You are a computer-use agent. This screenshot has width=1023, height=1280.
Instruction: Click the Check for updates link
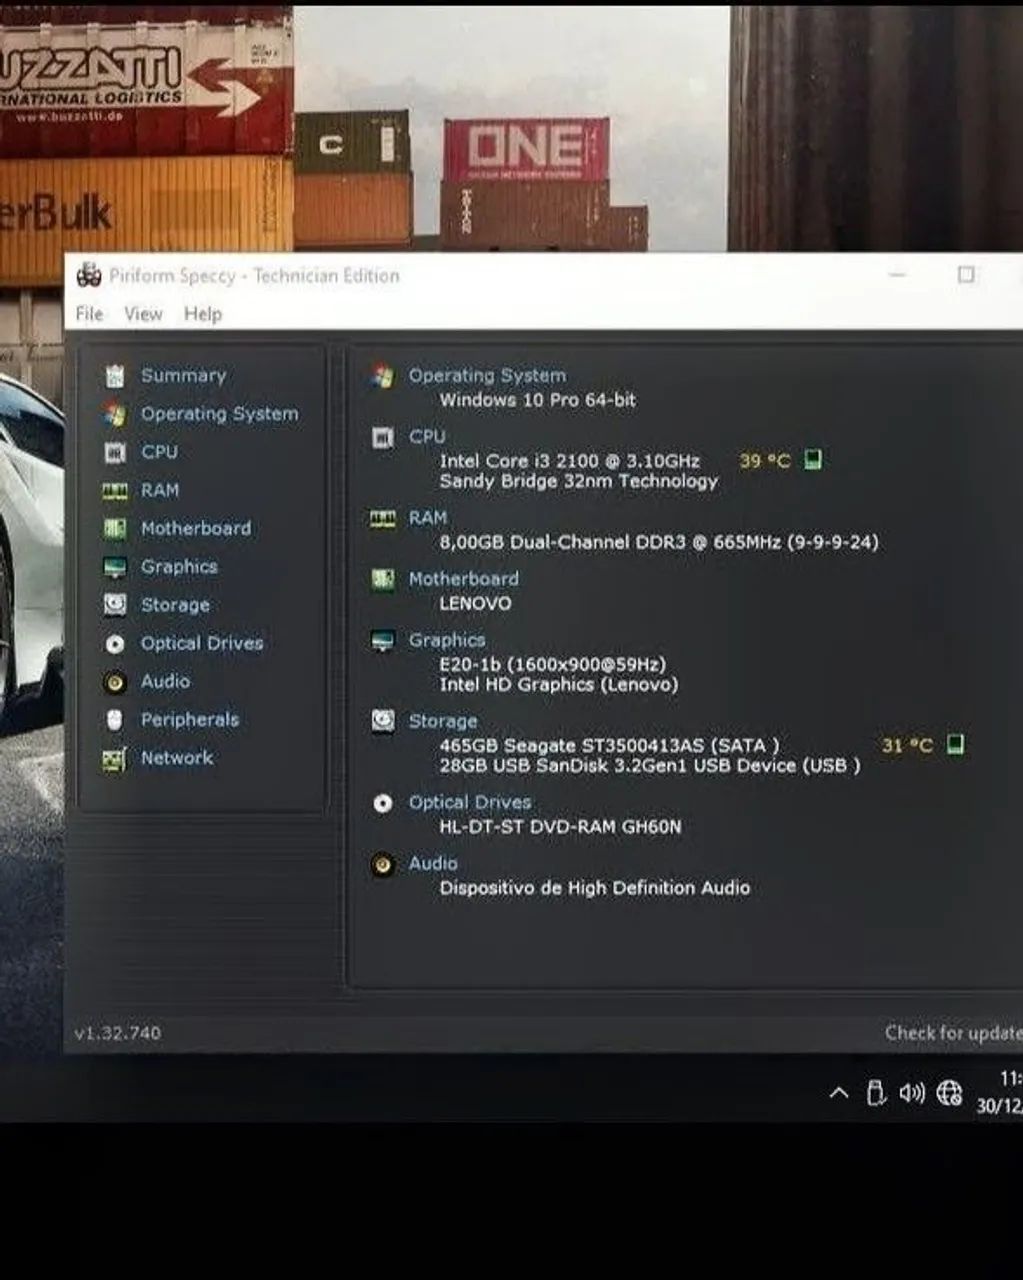coord(953,1033)
